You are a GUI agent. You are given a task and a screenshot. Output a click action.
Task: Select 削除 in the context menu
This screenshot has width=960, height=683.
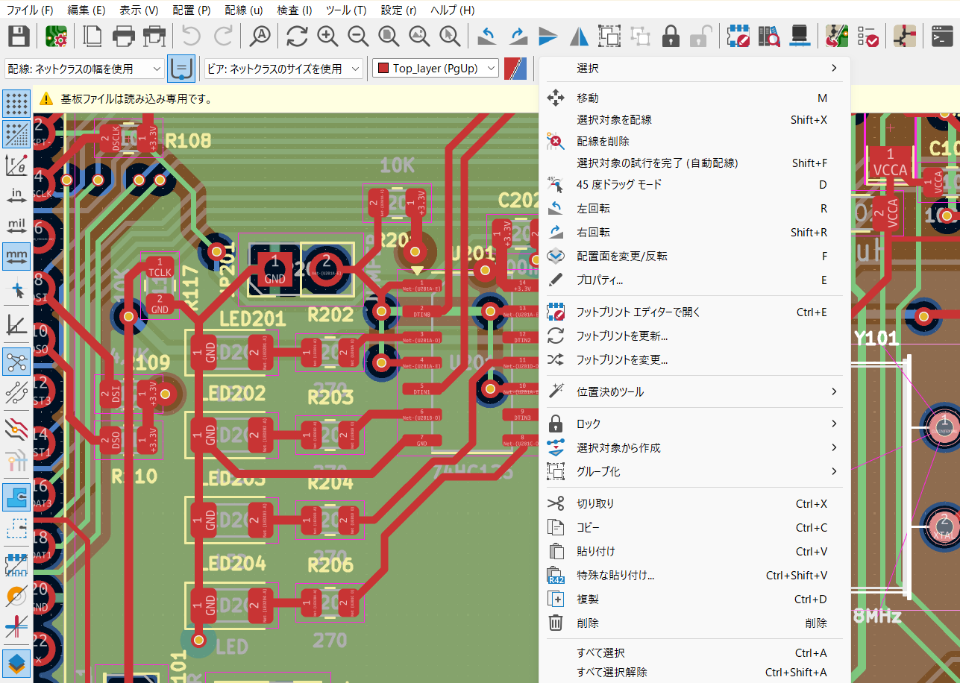(x=694, y=623)
